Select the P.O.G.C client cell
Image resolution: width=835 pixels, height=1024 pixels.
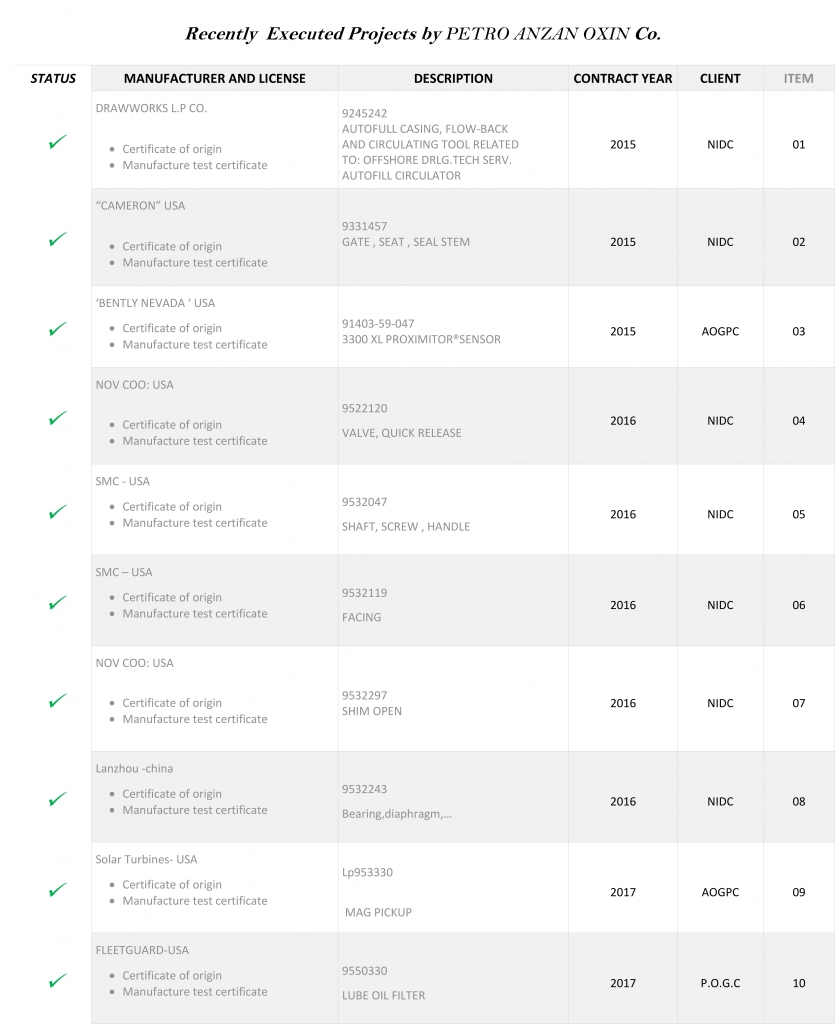coord(720,983)
